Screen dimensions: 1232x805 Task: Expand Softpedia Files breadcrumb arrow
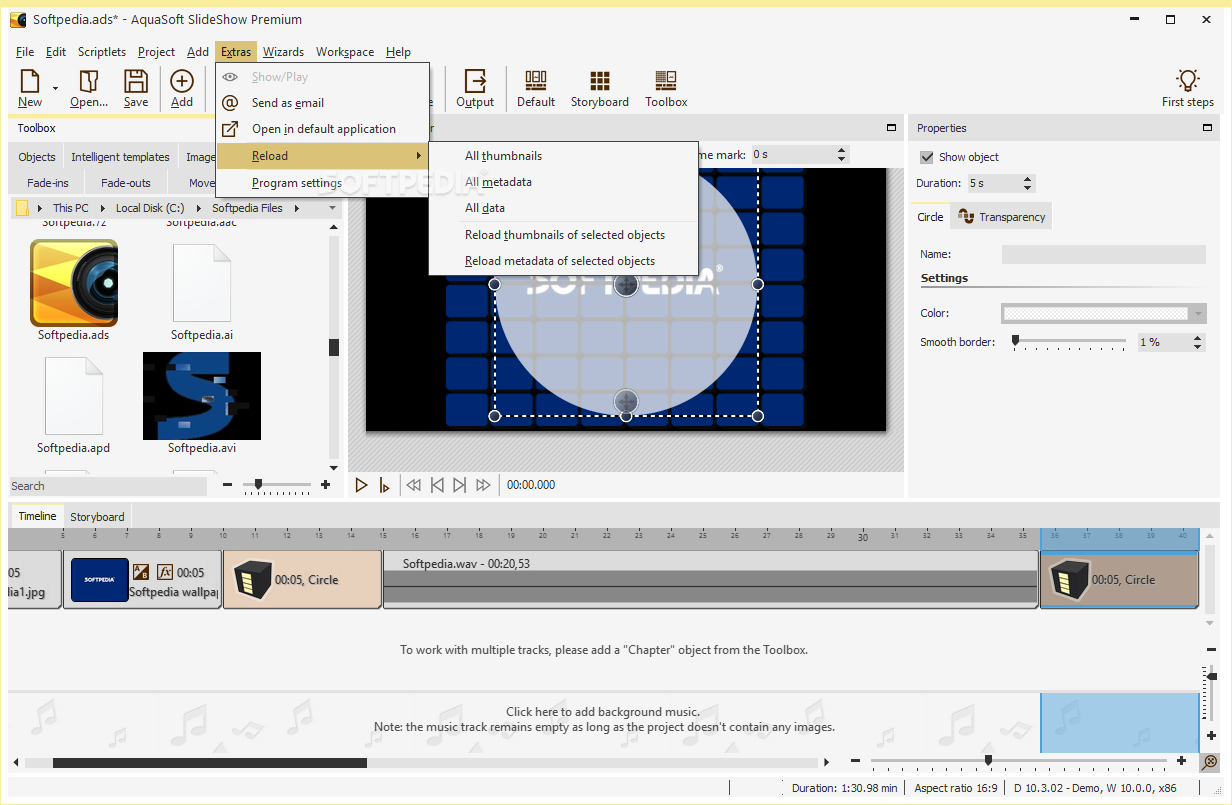click(x=296, y=208)
